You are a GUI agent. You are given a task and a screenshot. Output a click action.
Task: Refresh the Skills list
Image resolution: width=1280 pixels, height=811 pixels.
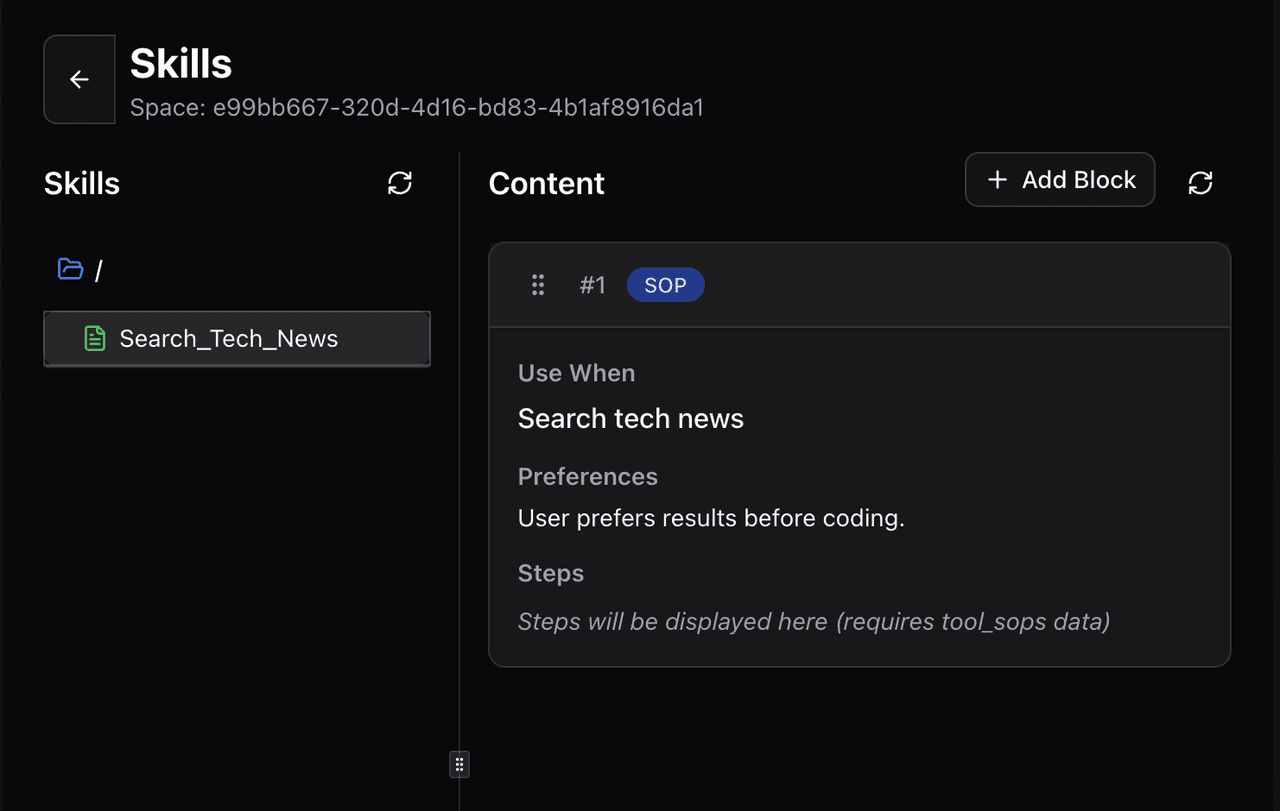coord(400,183)
